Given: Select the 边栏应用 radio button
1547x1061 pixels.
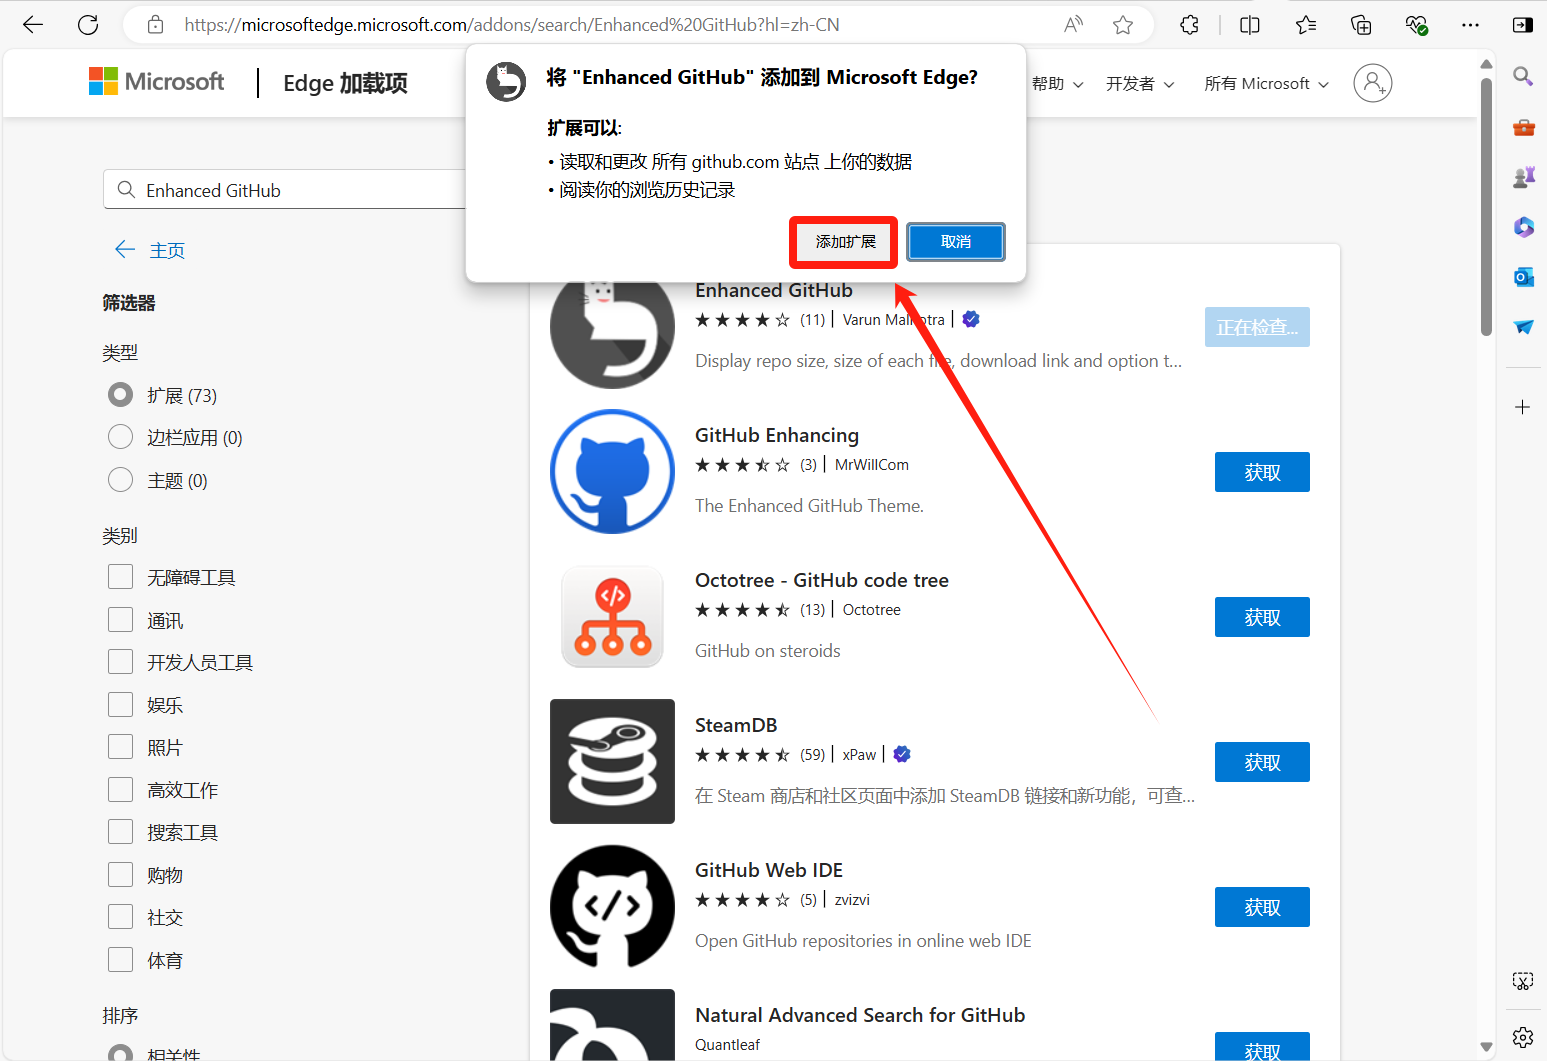Looking at the screenshot, I should pyautogui.click(x=121, y=437).
